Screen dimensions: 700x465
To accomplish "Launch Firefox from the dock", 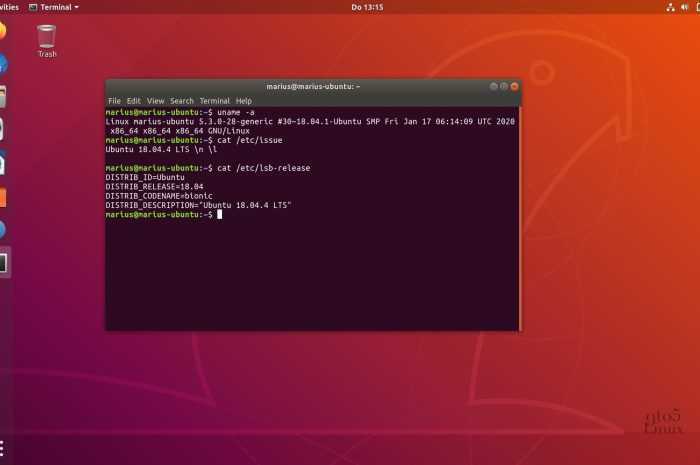I will pos(2,31).
